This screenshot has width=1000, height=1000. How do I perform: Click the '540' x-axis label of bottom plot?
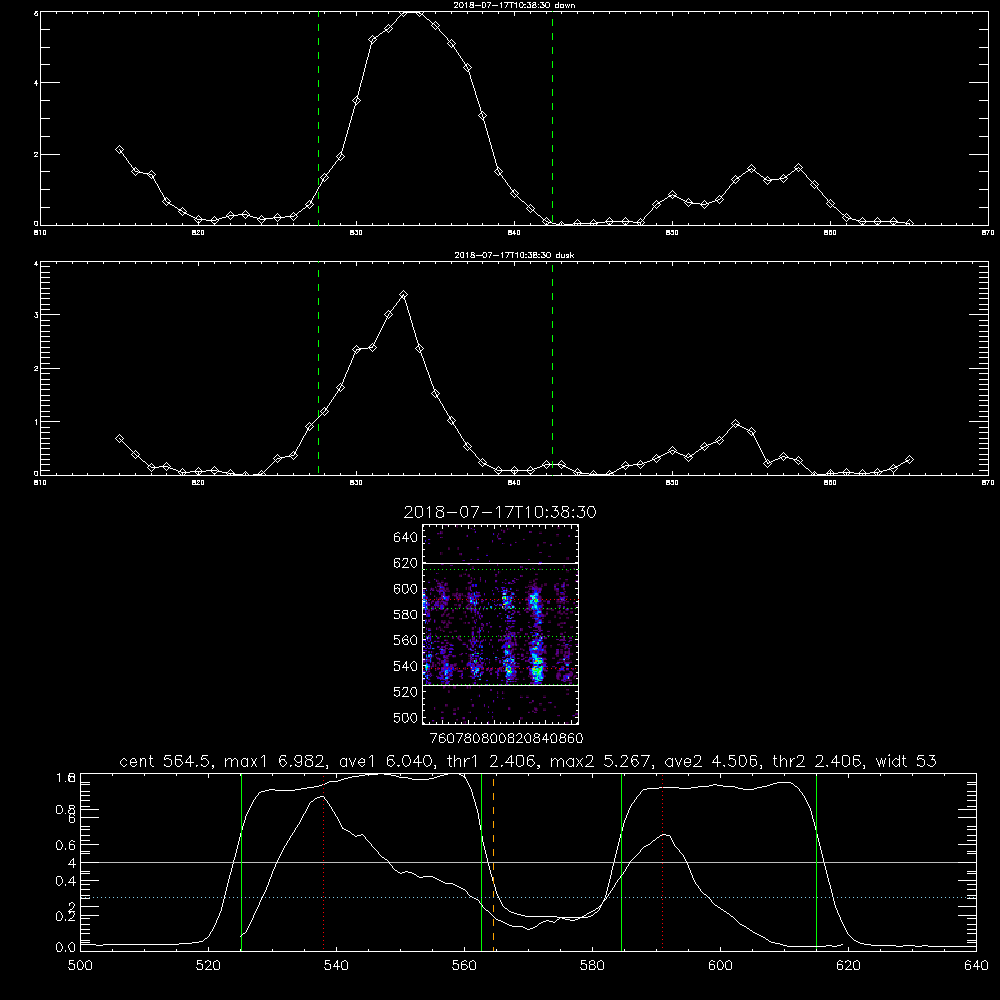tap(336, 966)
